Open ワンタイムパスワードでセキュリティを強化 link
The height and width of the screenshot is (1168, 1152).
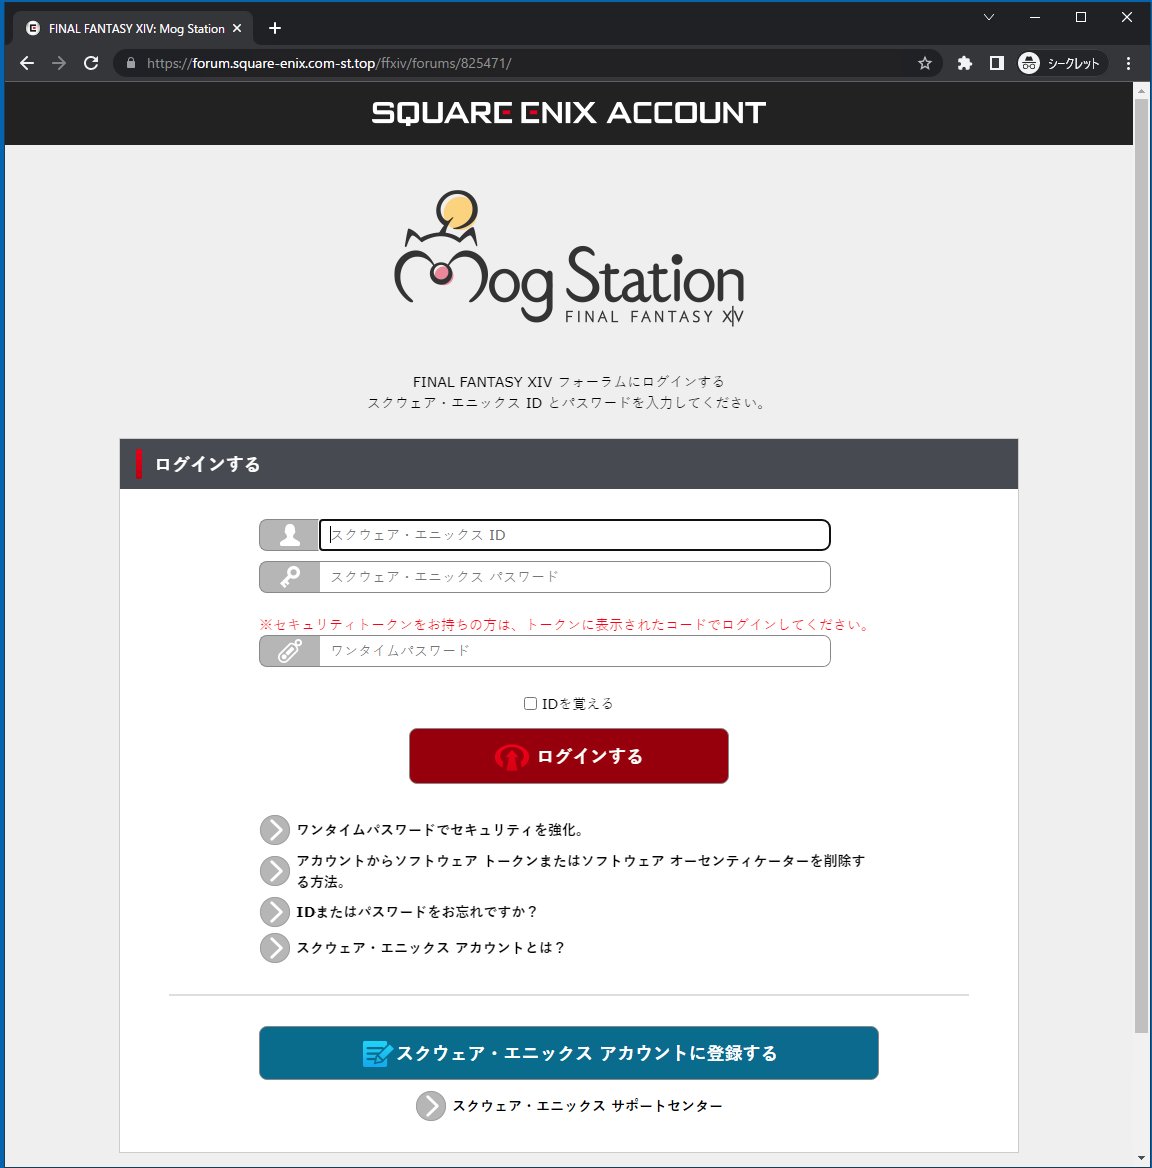pyautogui.click(x=441, y=830)
